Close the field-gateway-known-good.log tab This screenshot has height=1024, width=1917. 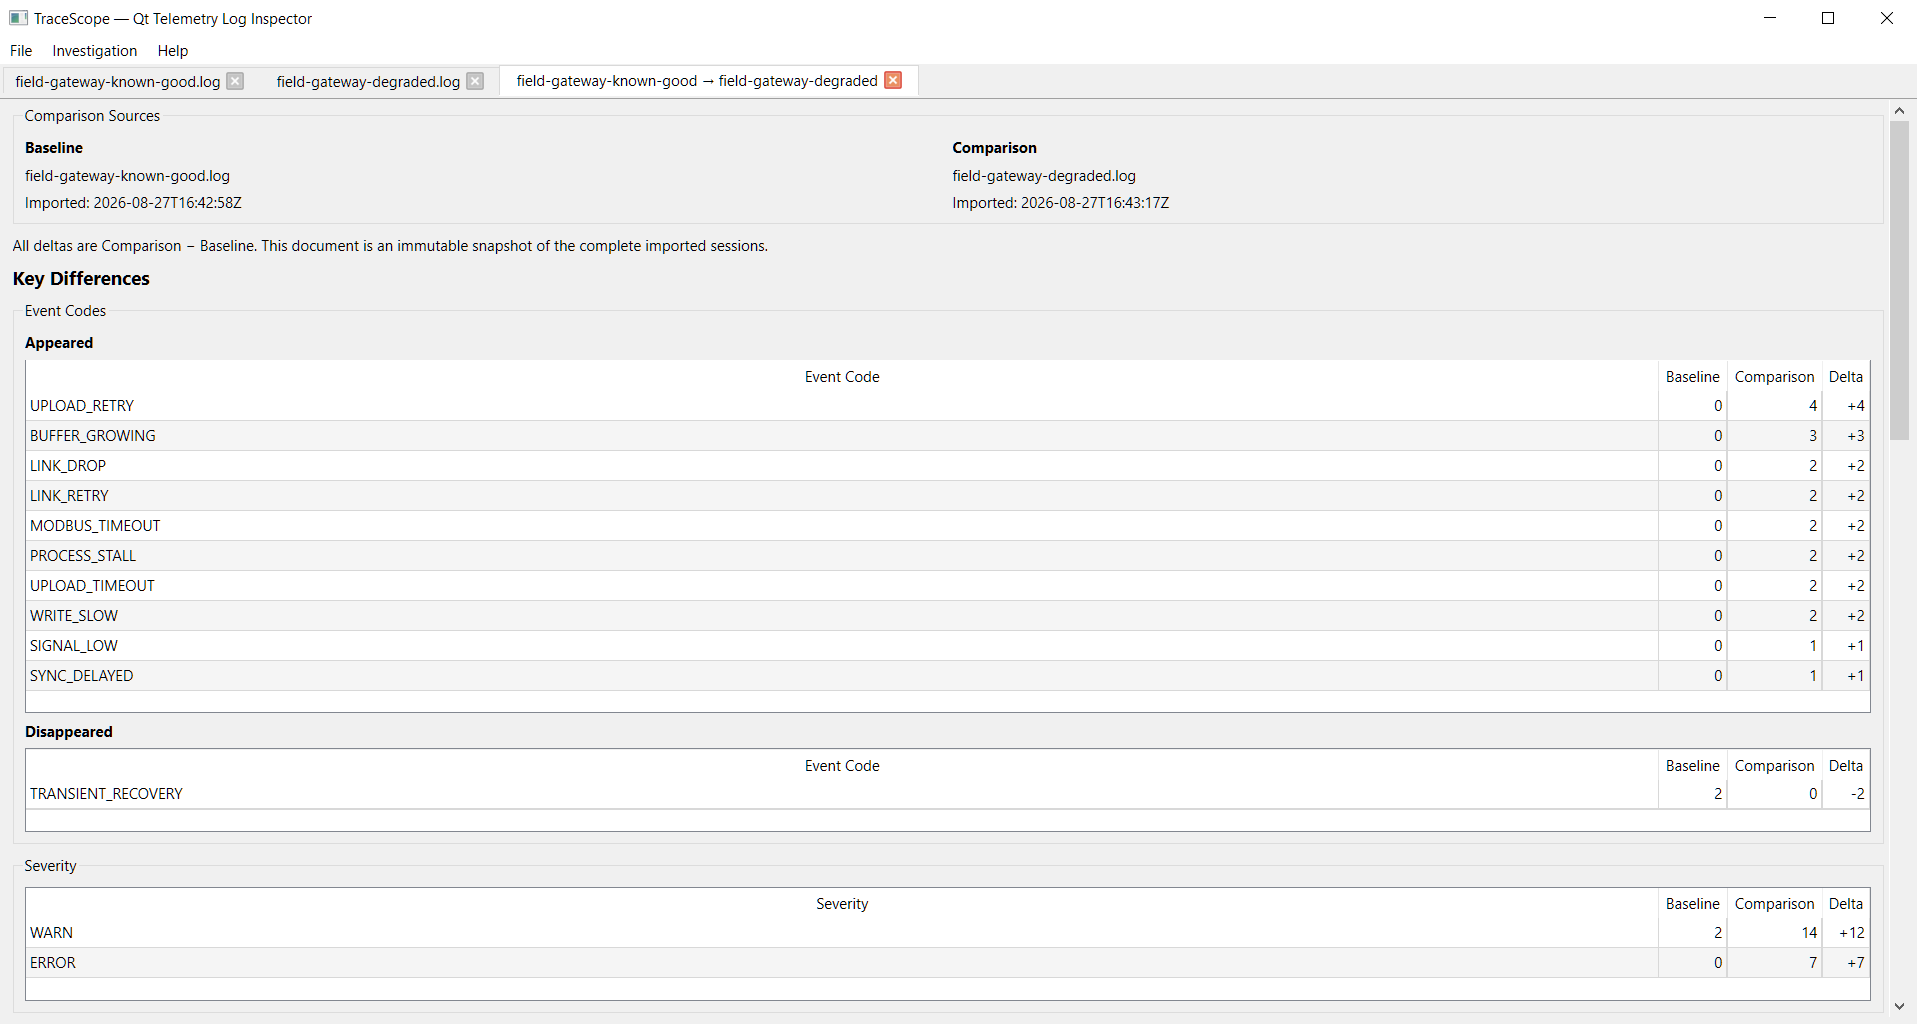point(235,81)
